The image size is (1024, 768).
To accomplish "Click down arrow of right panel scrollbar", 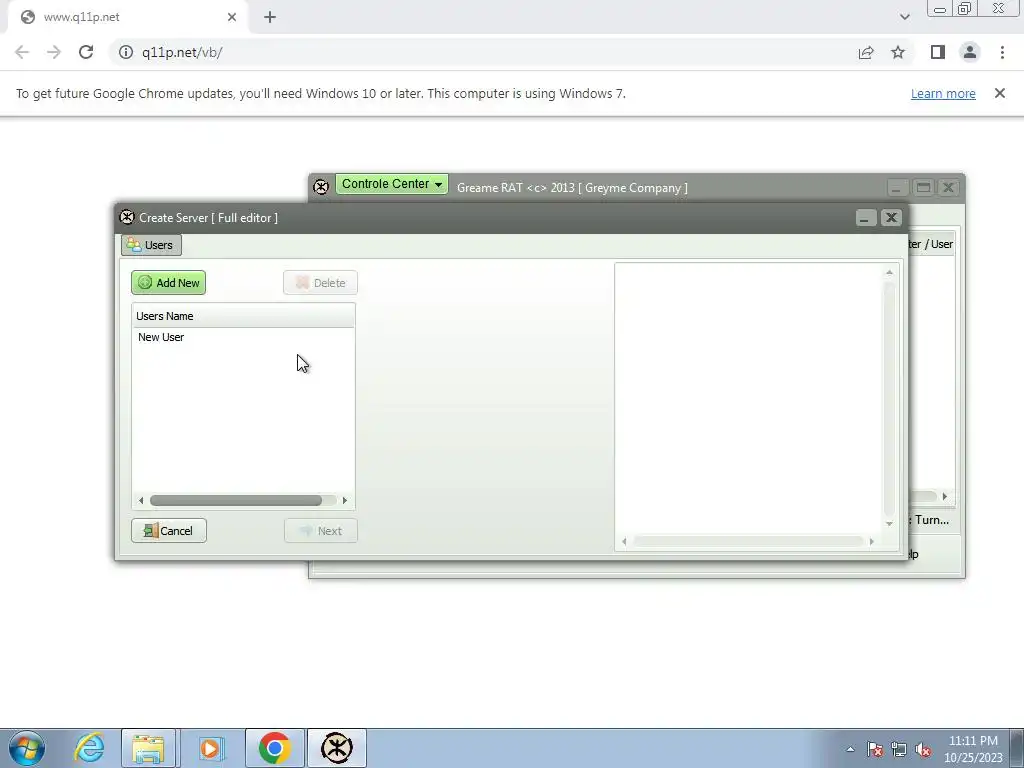I will point(889,524).
